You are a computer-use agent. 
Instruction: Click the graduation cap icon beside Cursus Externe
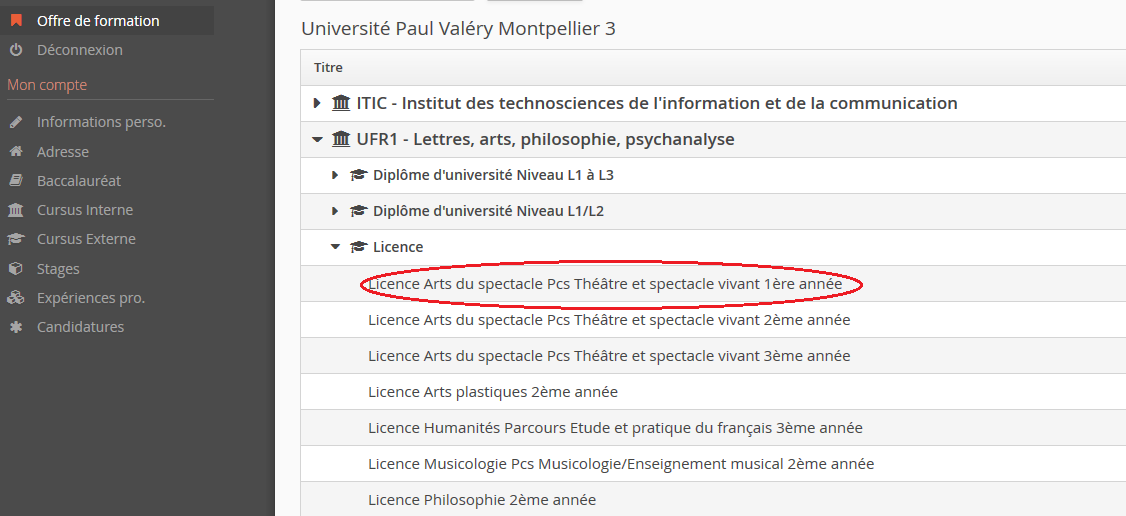pyautogui.click(x=16, y=239)
